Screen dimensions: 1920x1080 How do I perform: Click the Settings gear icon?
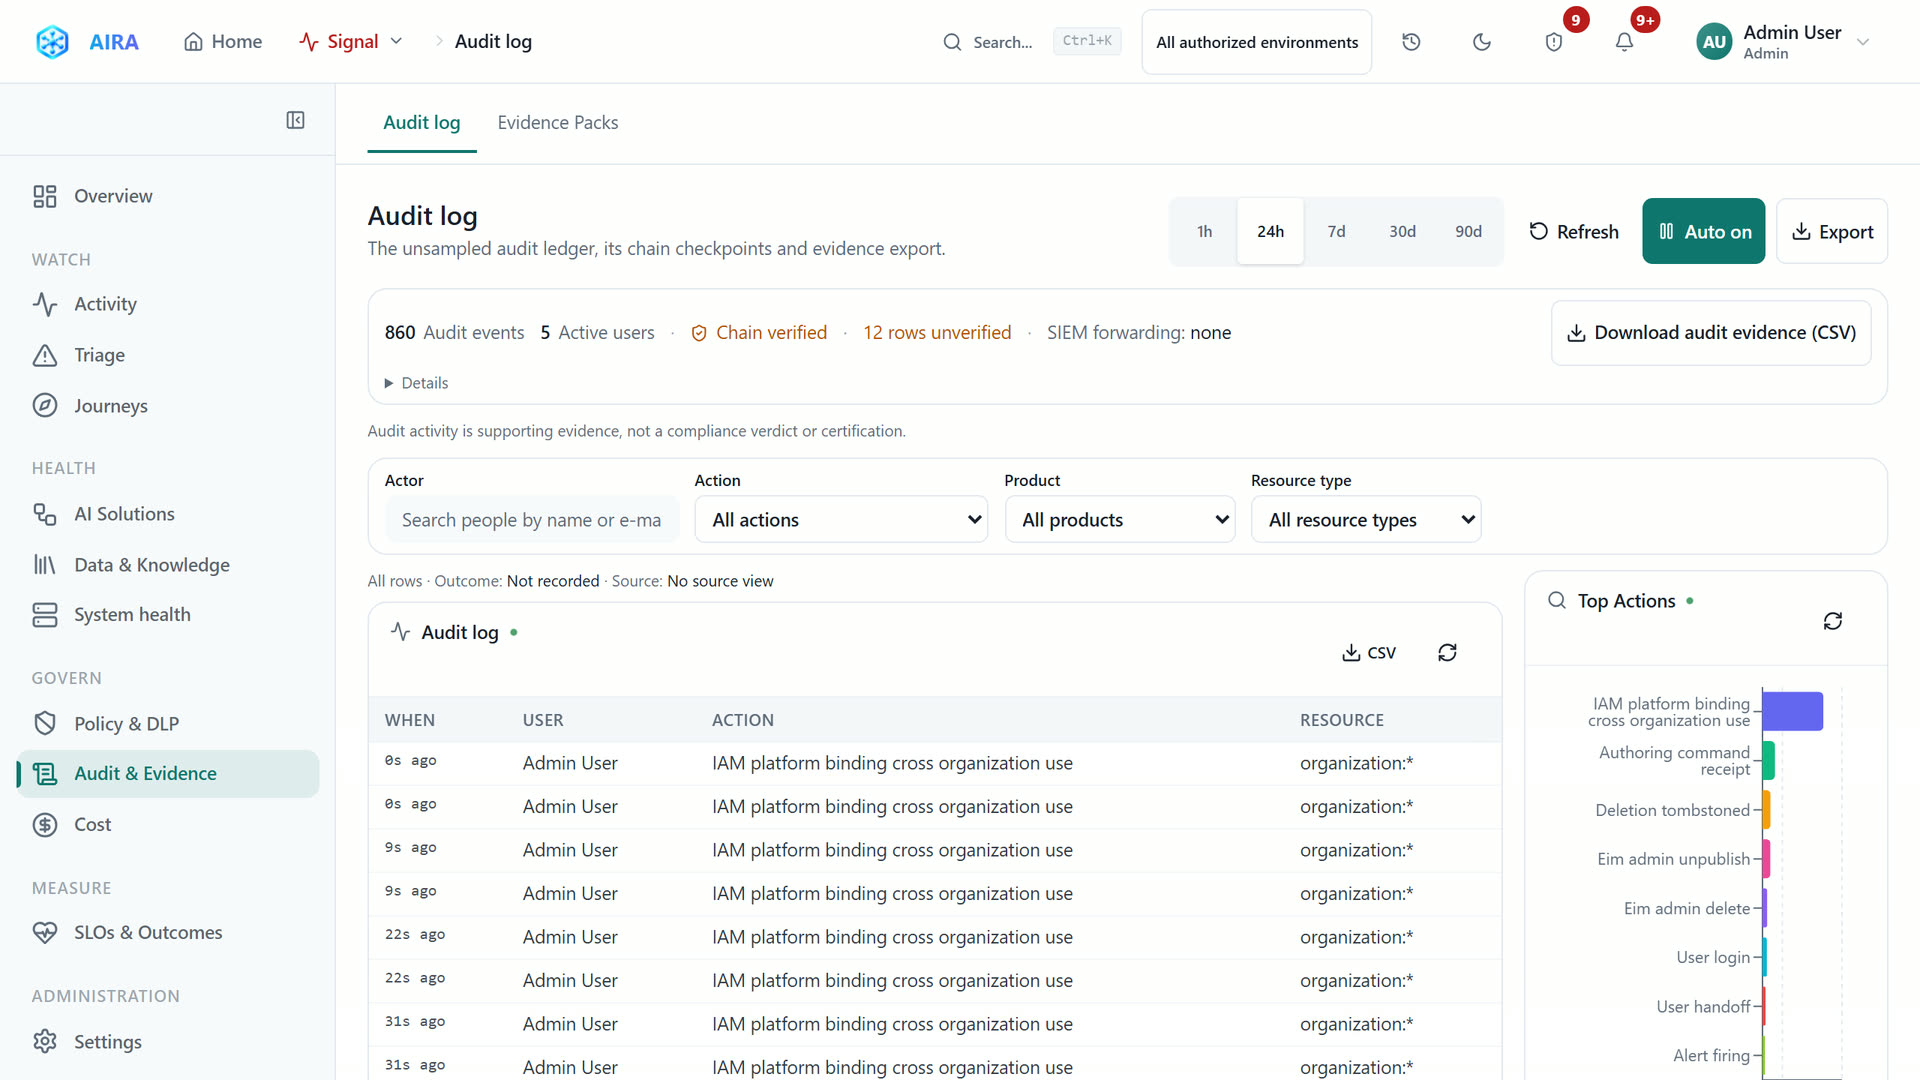(45, 1042)
